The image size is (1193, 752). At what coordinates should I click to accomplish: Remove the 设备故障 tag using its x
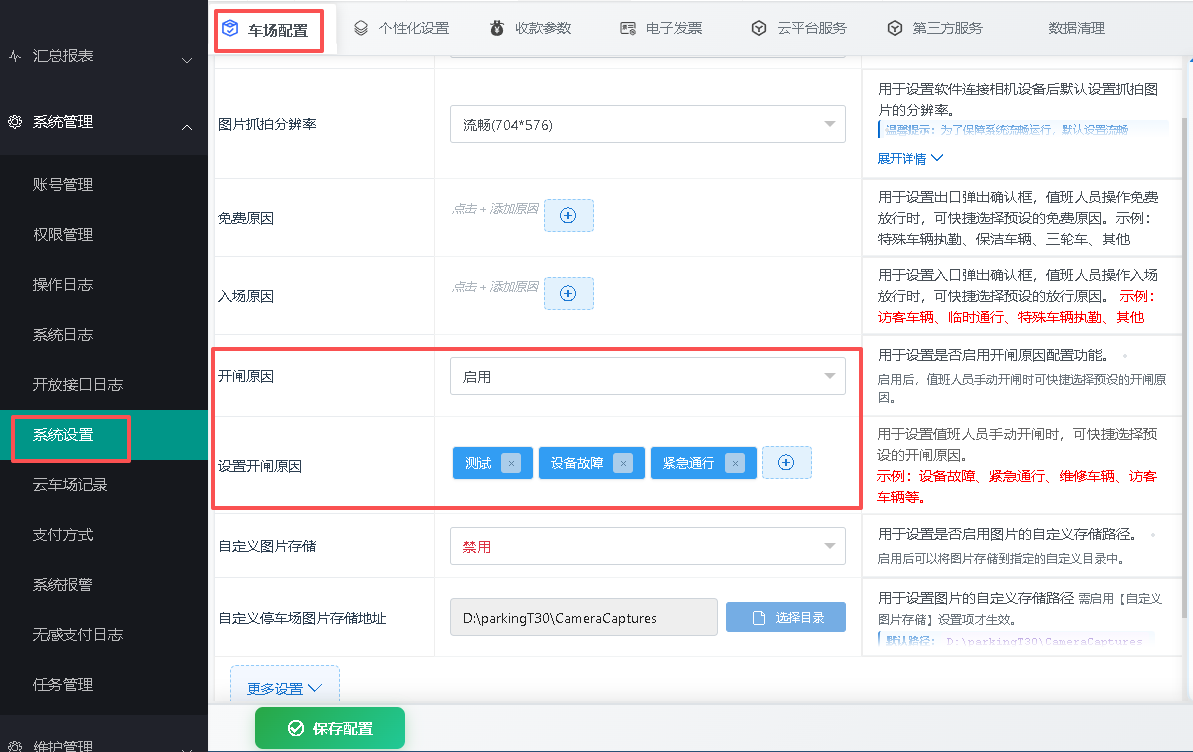pyautogui.click(x=623, y=463)
